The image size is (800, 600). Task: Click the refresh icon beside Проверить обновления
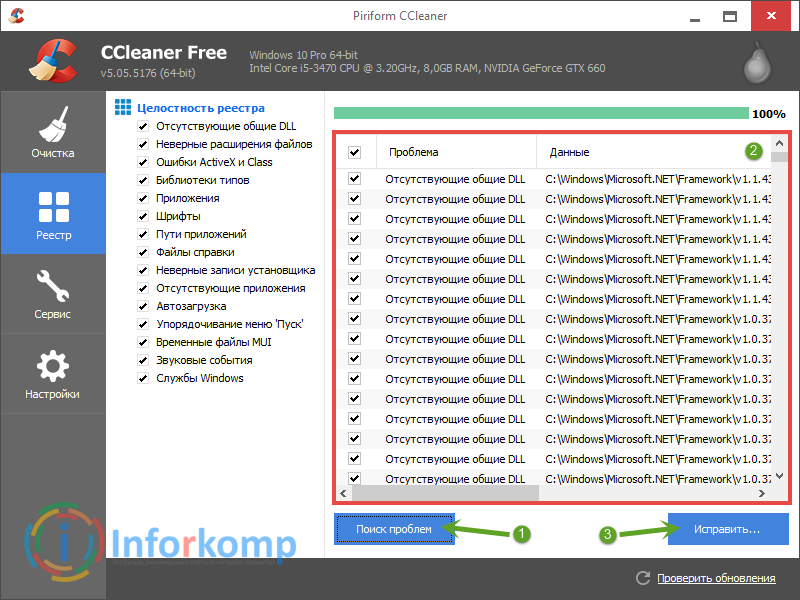643,578
